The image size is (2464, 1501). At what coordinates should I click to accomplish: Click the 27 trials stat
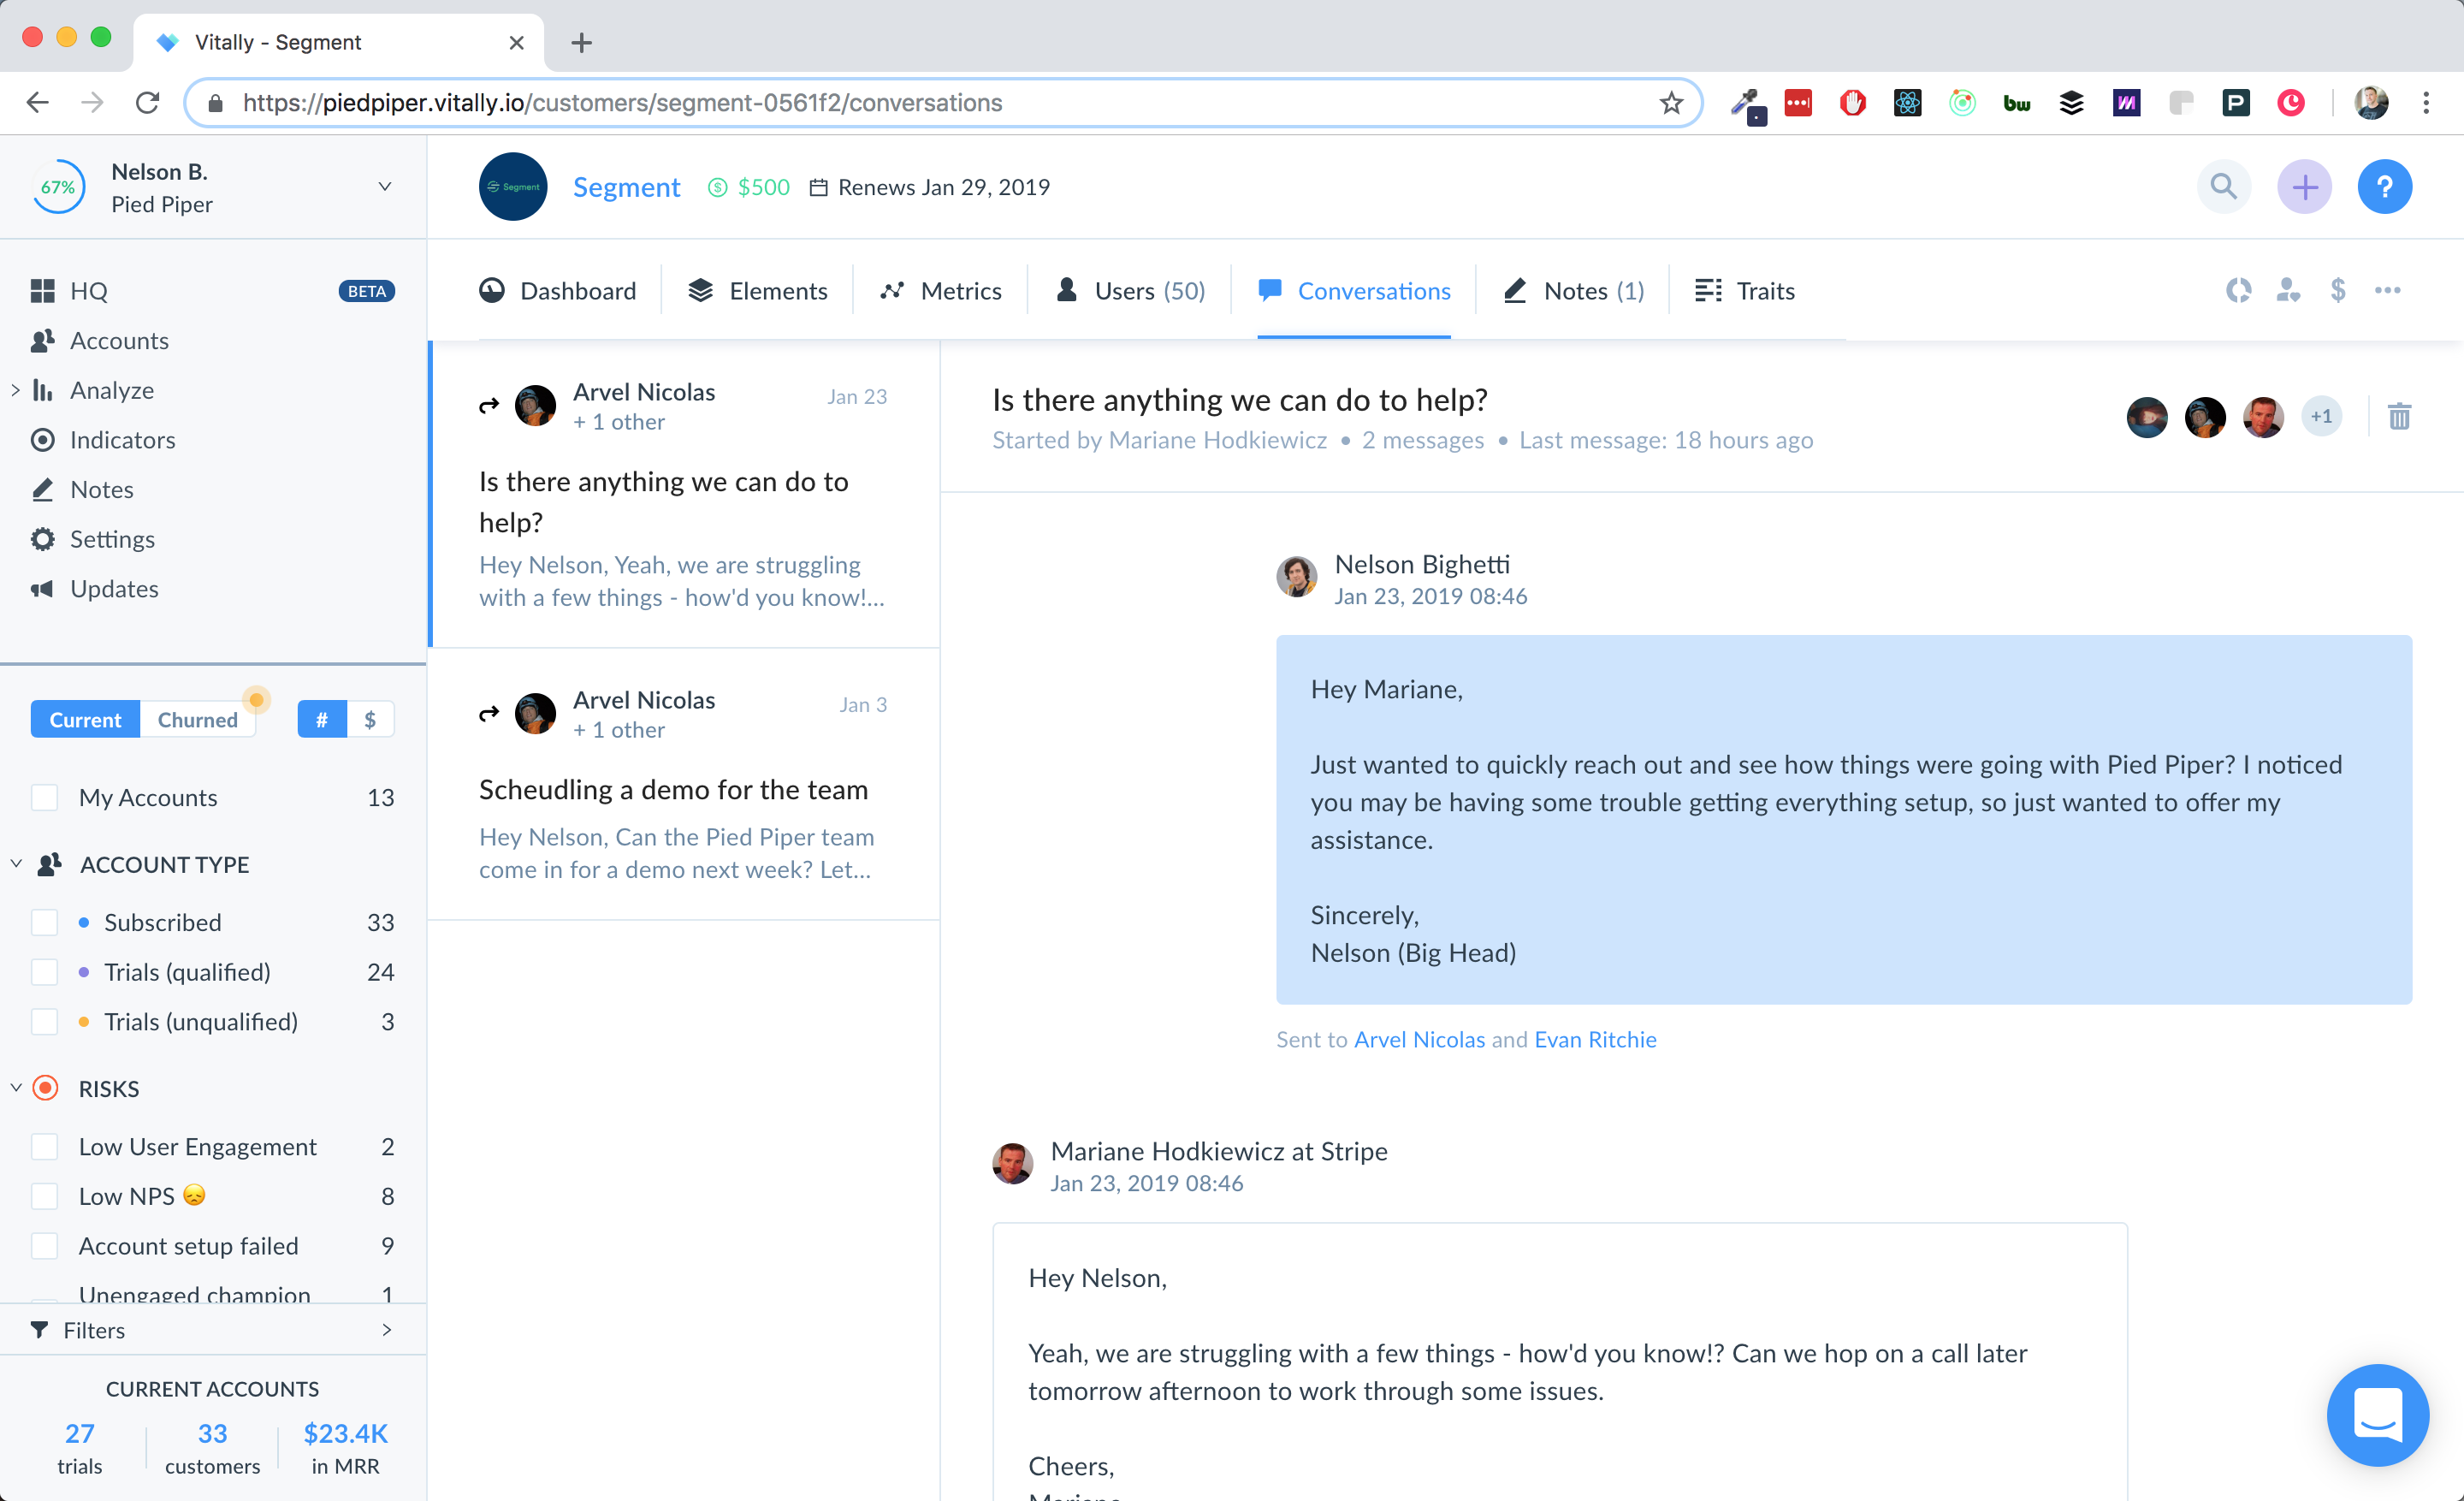(x=80, y=1447)
